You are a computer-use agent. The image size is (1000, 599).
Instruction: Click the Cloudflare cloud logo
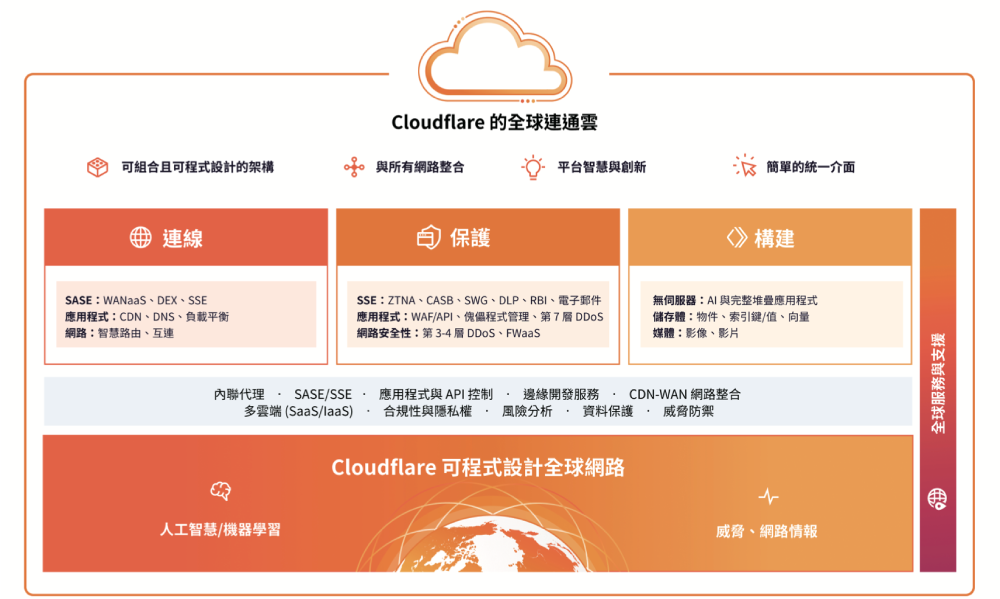[x=496, y=57]
